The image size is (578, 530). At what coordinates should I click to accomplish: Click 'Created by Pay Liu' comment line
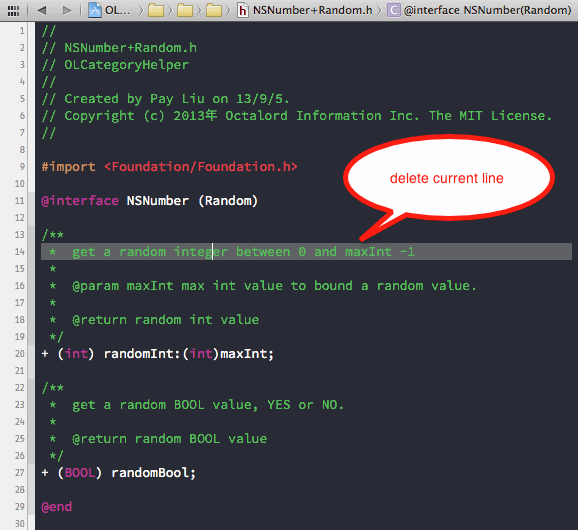pos(165,99)
